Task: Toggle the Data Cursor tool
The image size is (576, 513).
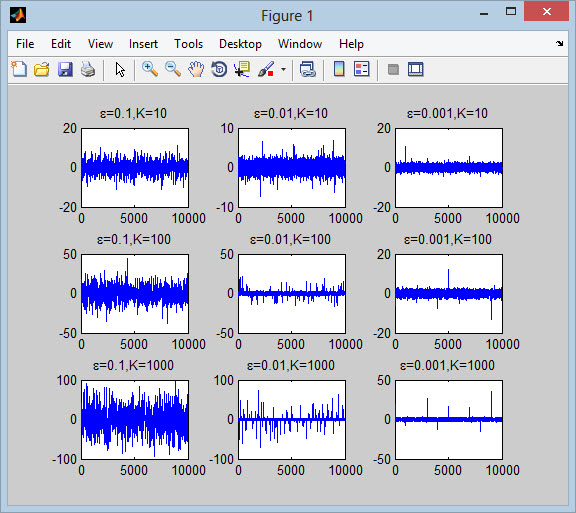Action: click(x=242, y=69)
